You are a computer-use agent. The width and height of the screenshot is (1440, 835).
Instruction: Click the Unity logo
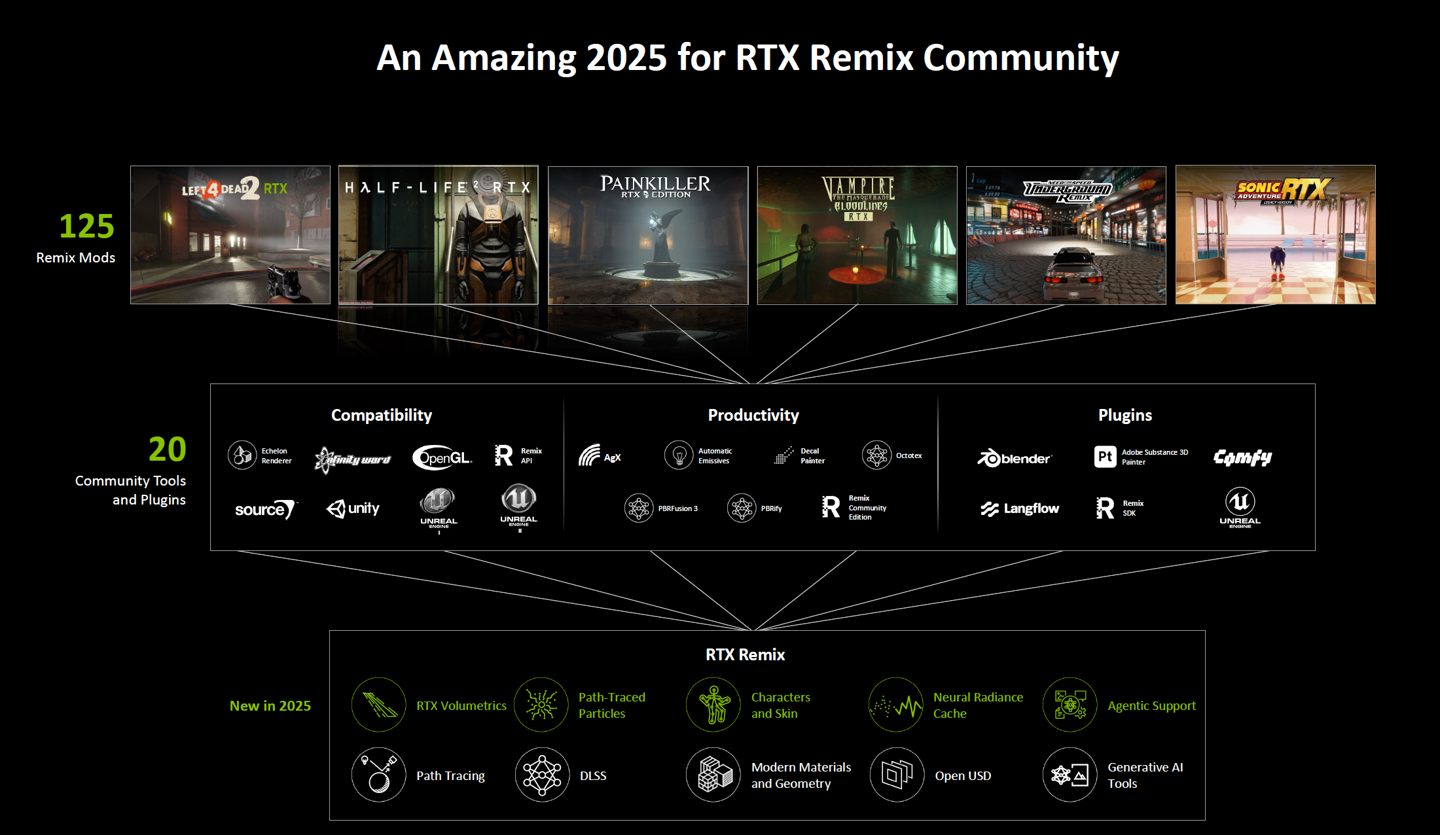(x=353, y=509)
